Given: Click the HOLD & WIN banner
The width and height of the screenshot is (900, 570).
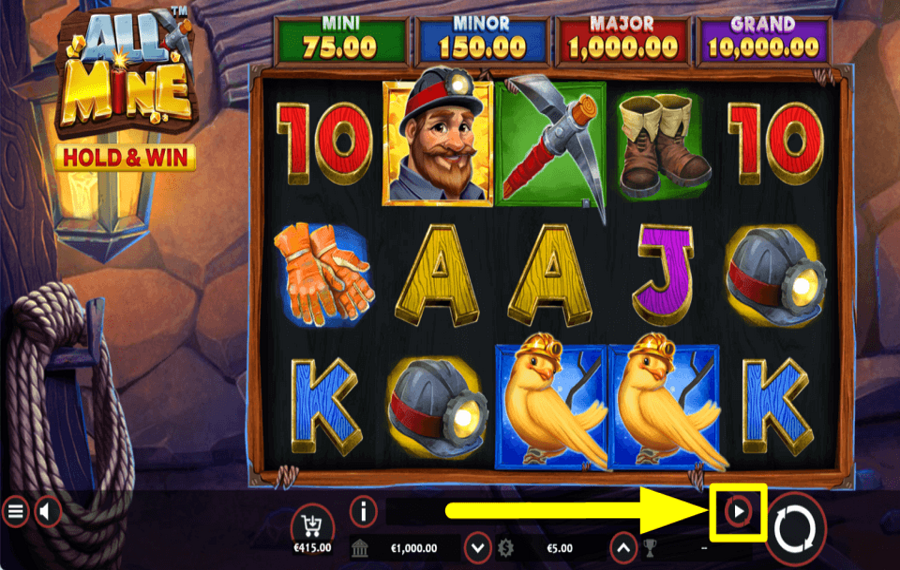Looking at the screenshot, I should (125, 158).
